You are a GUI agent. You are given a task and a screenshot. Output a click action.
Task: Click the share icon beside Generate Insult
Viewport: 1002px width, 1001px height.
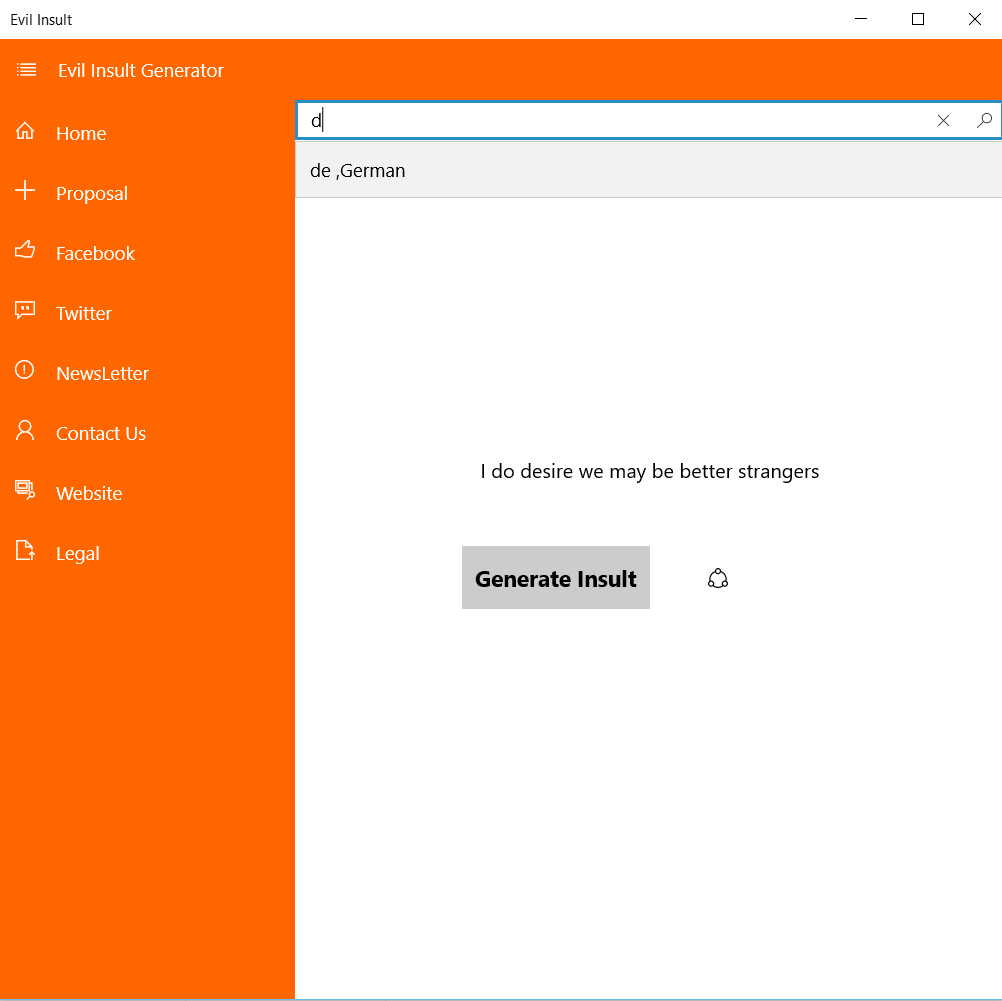pyautogui.click(x=718, y=578)
